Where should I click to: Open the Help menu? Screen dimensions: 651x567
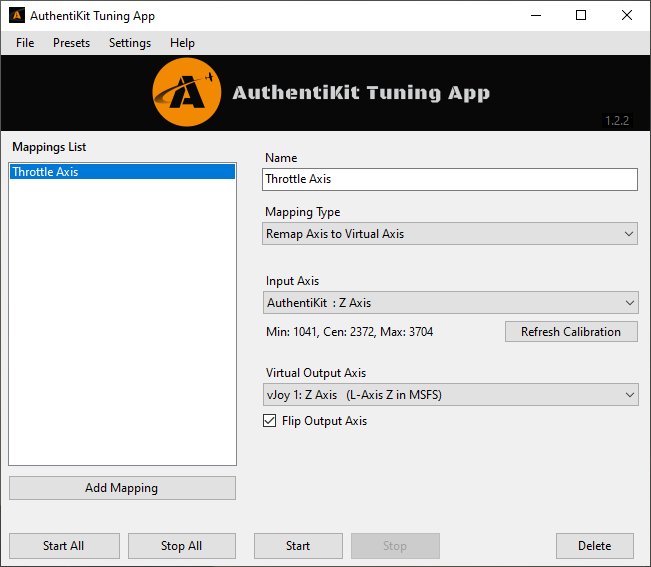pyautogui.click(x=182, y=43)
